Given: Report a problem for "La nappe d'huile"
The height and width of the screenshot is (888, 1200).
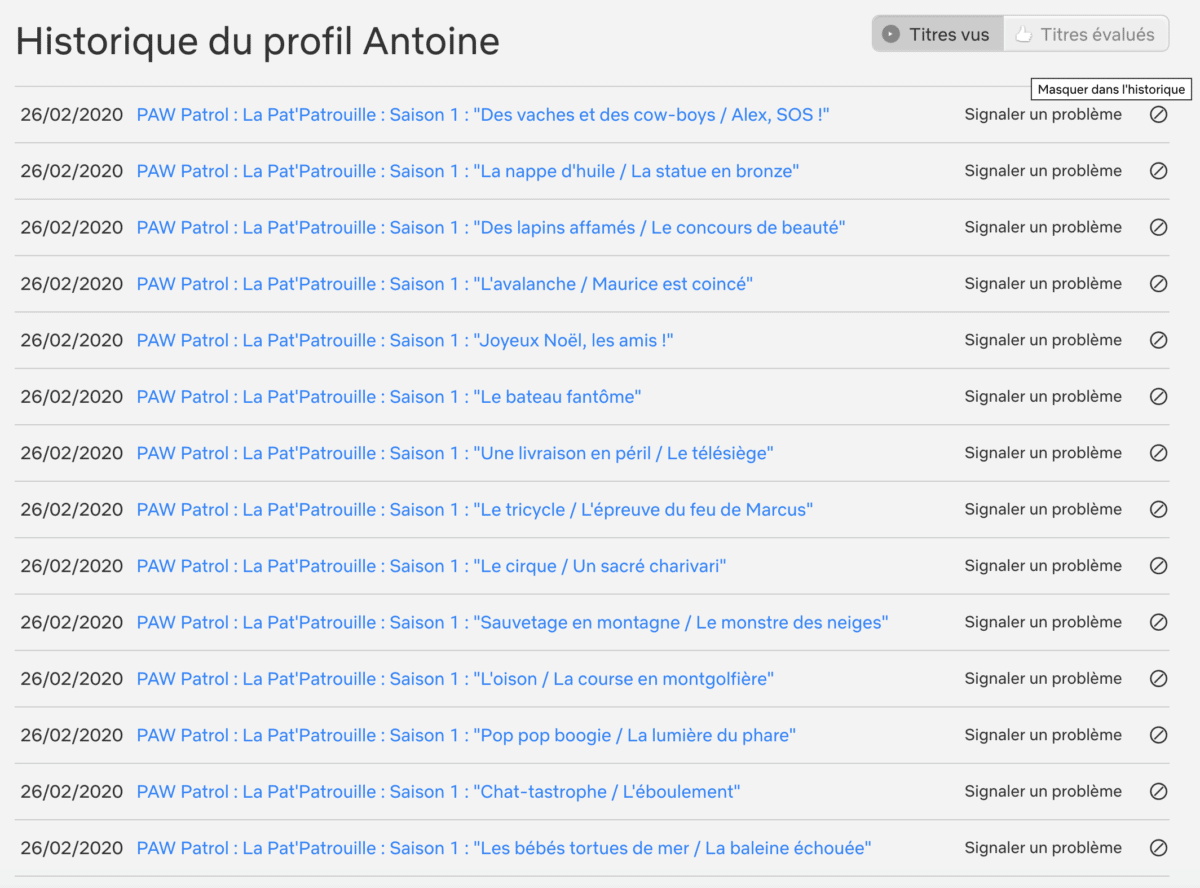Looking at the screenshot, I should [1043, 171].
